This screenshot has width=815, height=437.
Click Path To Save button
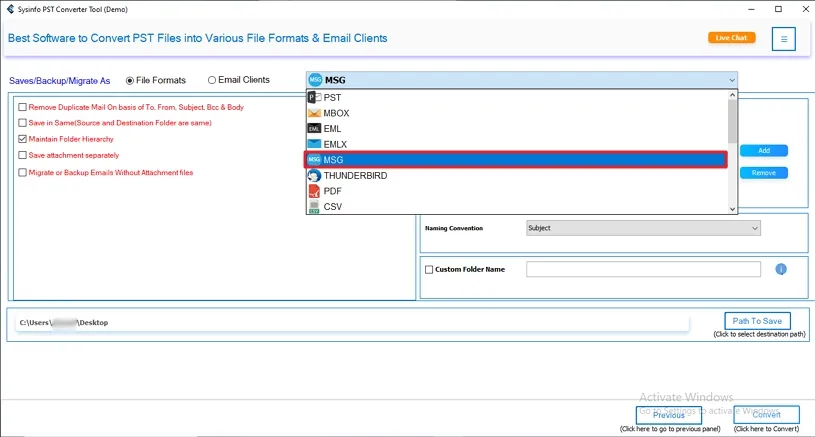click(x=757, y=321)
